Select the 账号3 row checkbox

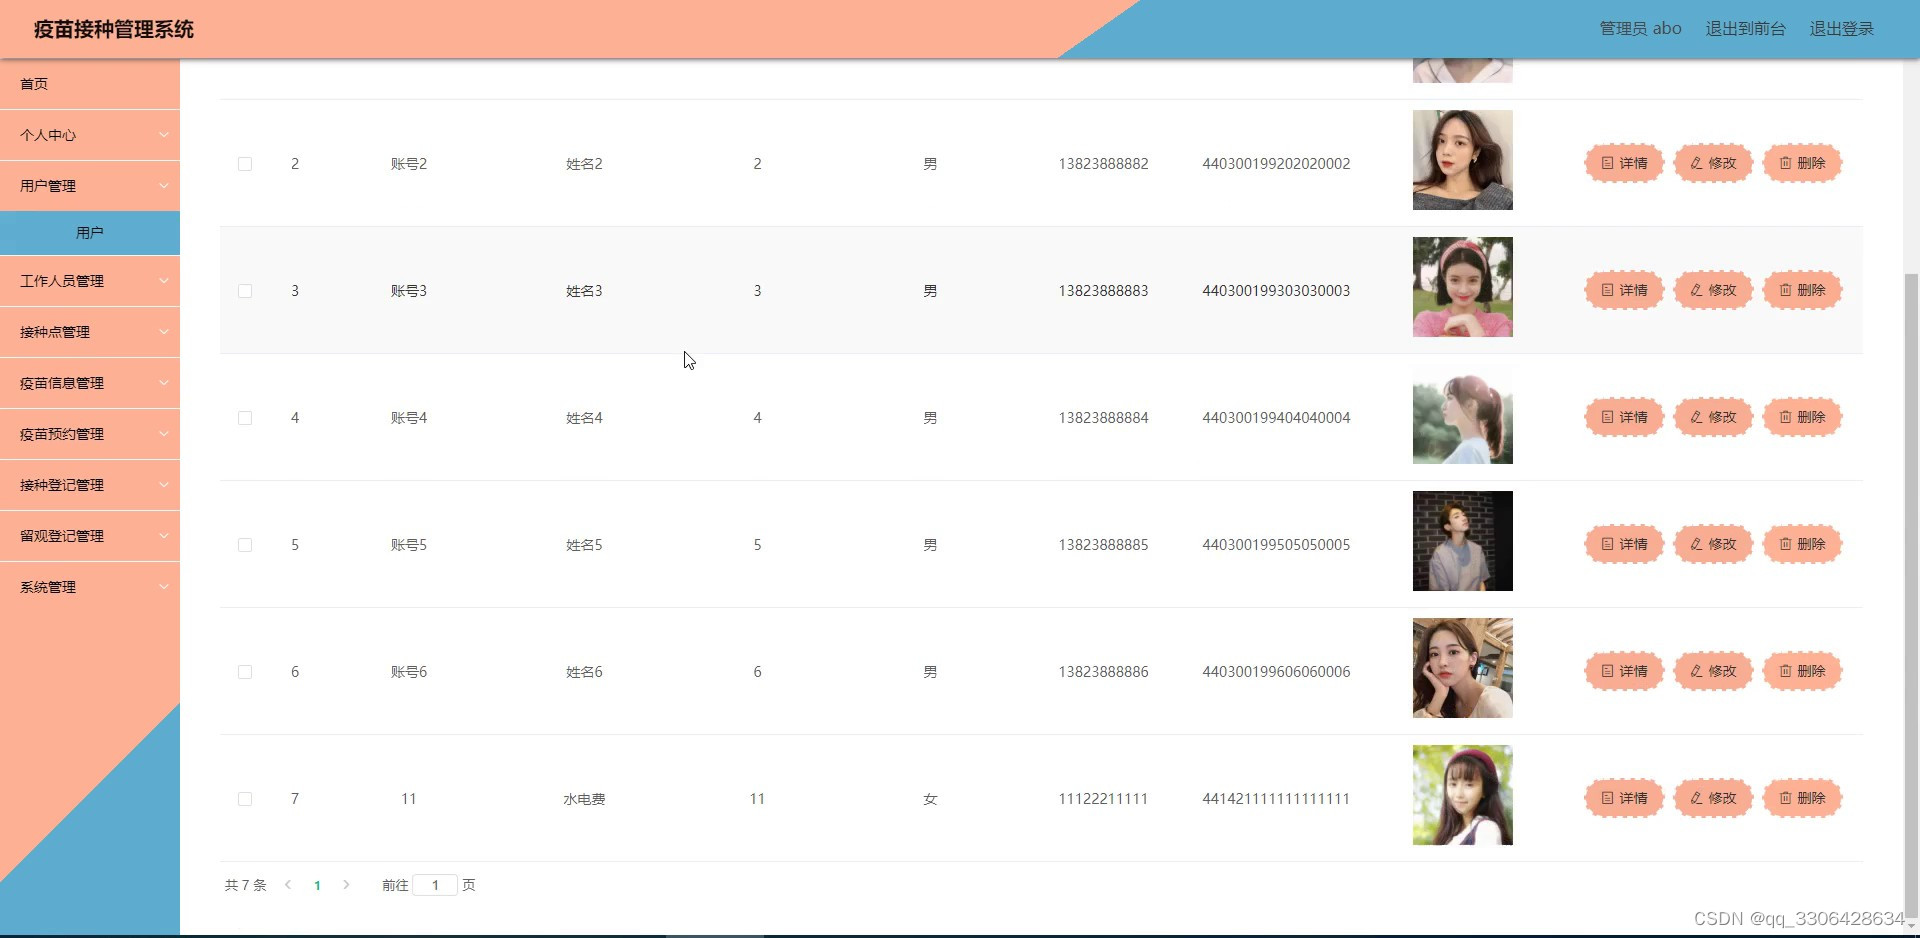point(245,291)
